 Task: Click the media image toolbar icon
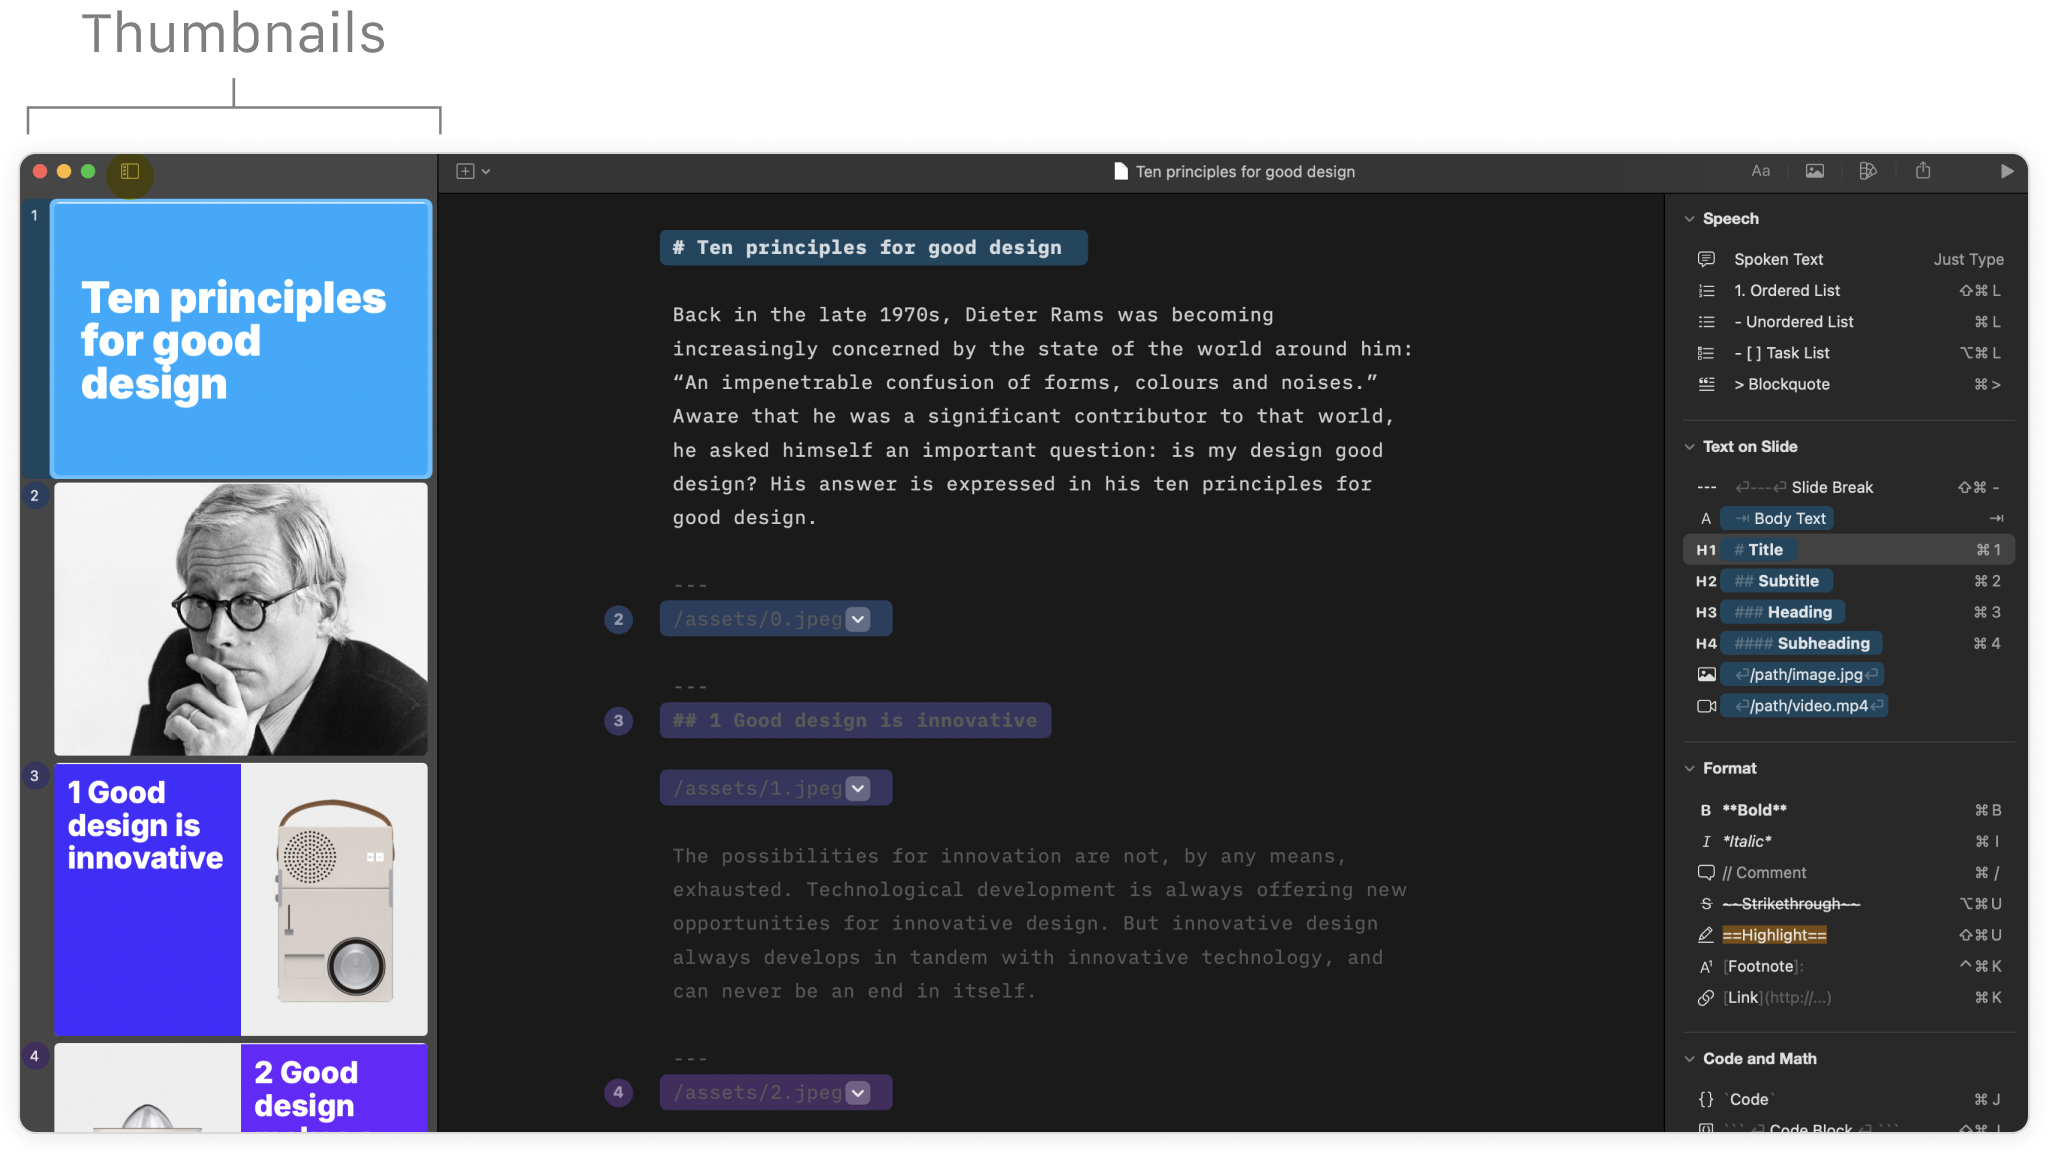pos(1814,171)
